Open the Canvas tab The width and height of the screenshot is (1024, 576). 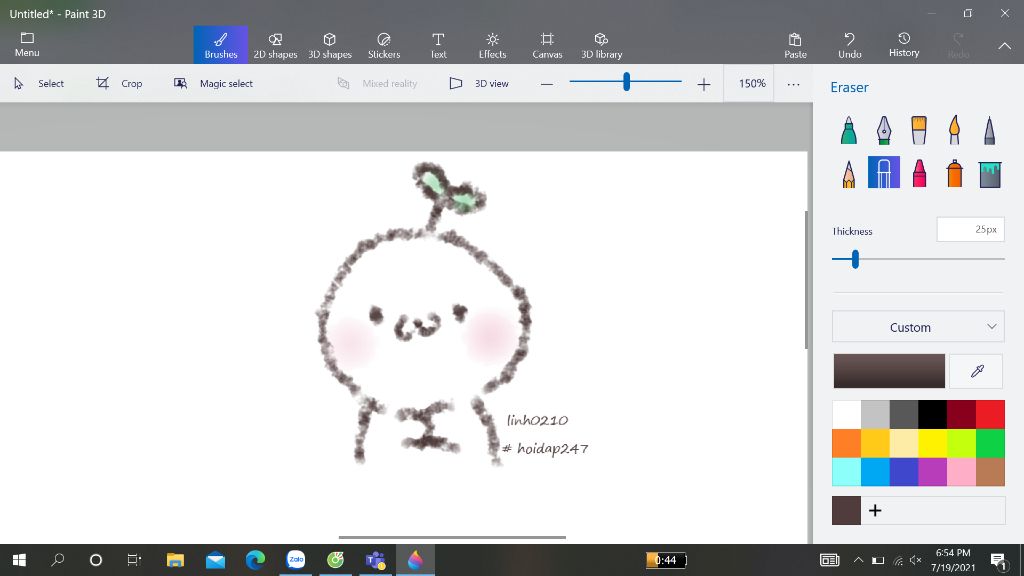547,45
